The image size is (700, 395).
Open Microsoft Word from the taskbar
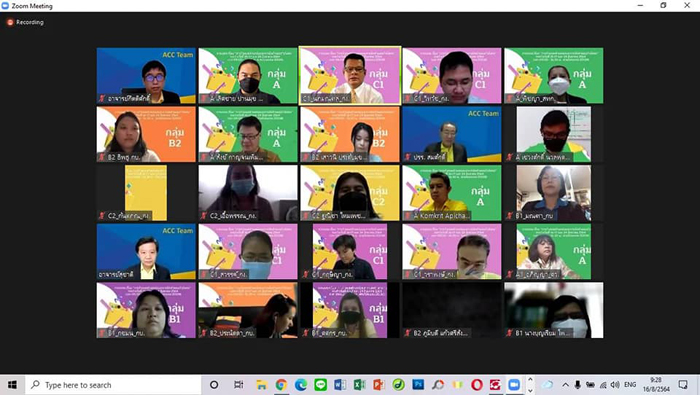(340, 385)
